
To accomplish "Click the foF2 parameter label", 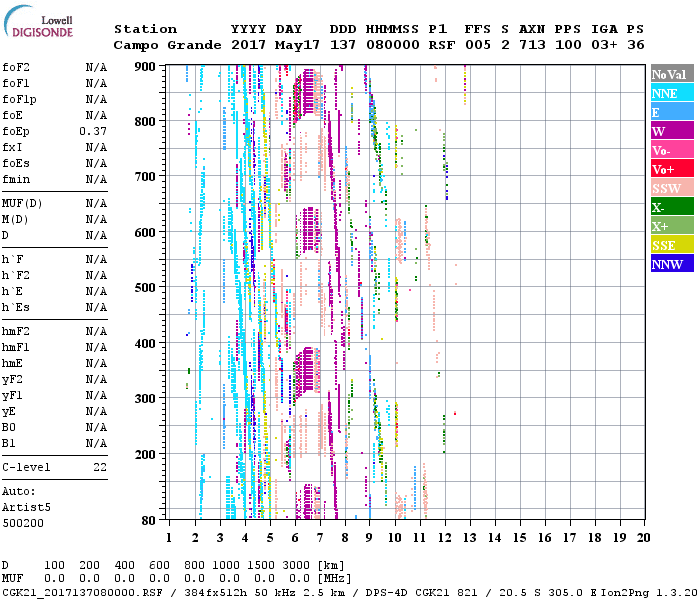I will pyautogui.click(x=16, y=67).
